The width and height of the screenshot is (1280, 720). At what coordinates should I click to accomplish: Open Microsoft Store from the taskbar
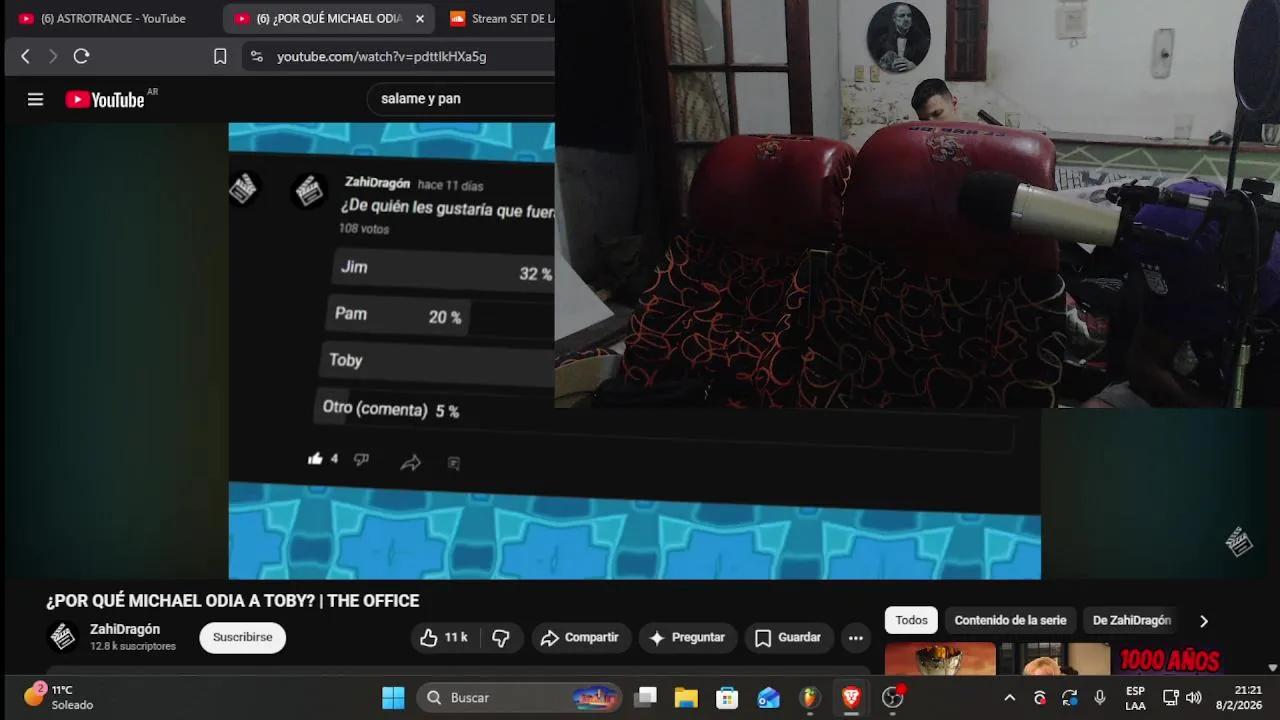pyautogui.click(x=727, y=697)
